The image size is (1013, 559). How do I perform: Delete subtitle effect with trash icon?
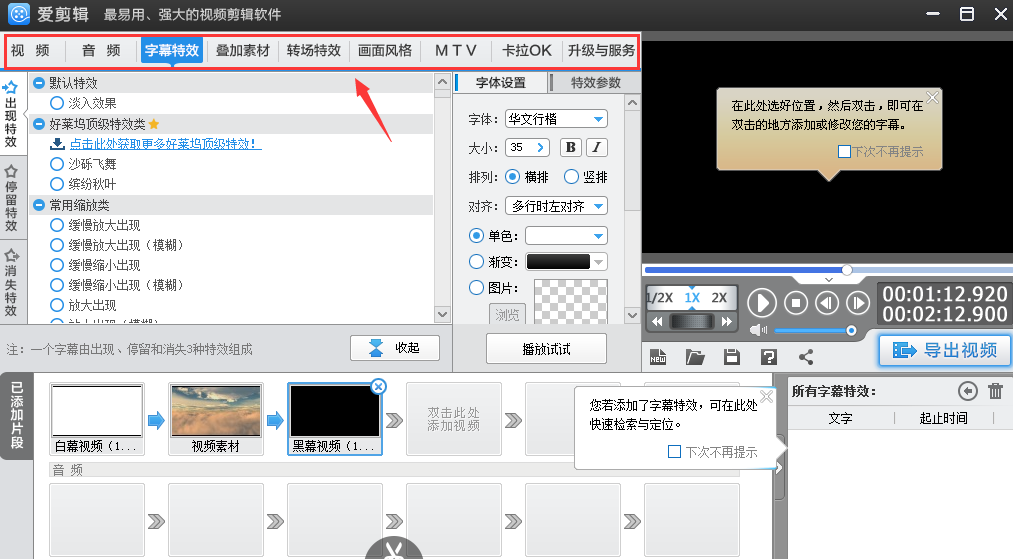click(x=996, y=392)
